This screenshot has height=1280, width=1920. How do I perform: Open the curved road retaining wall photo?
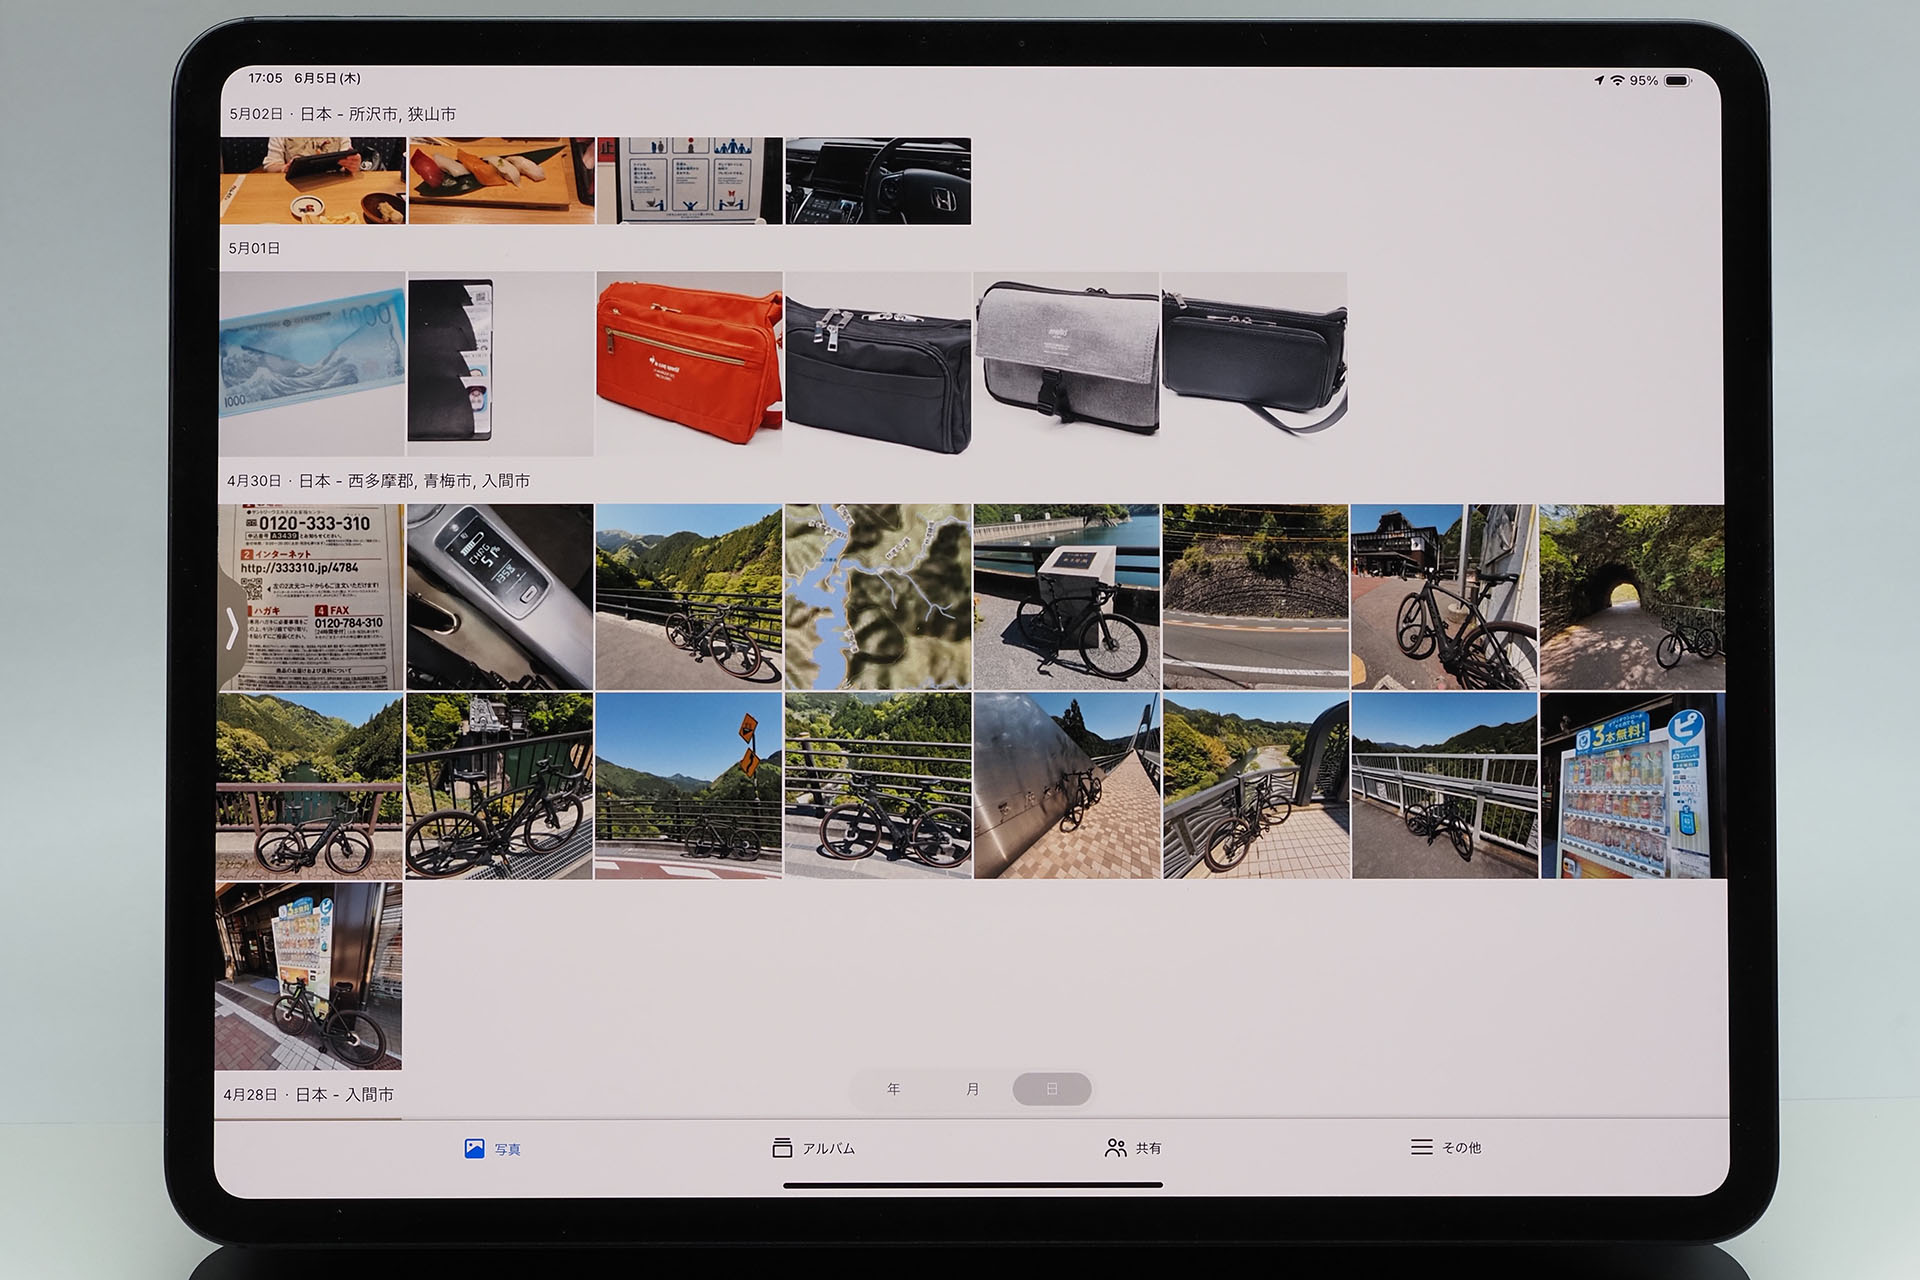[x=1256, y=597]
